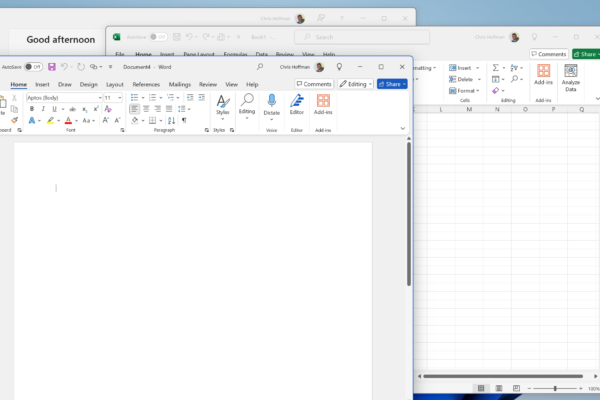Screen dimensions: 600x400
Task: Switch Excel to Normal view
Action: (481, 388)
